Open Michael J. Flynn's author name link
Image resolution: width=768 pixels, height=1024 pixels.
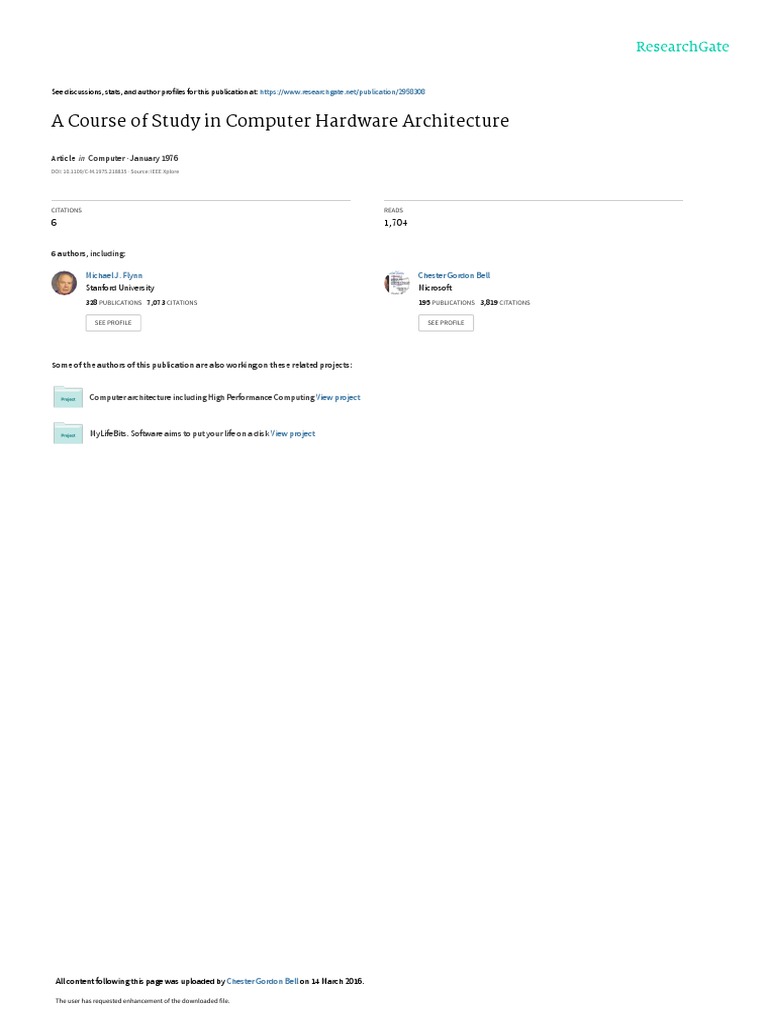(114, 276)
